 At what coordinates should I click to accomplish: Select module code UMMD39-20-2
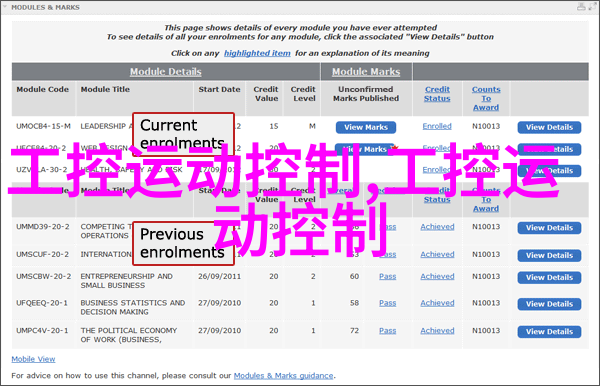(42, 227)
